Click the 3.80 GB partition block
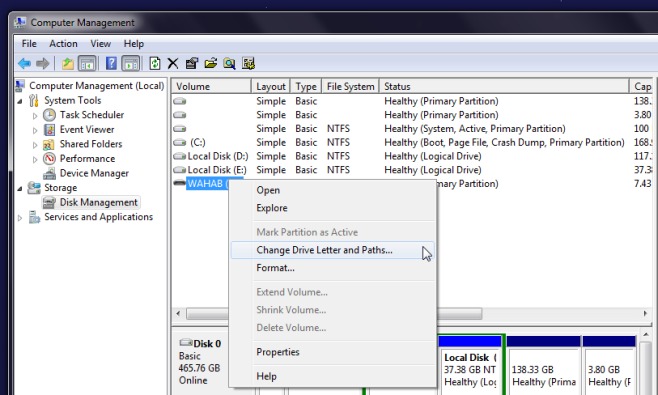658x395 pixels. click(609, 364)
